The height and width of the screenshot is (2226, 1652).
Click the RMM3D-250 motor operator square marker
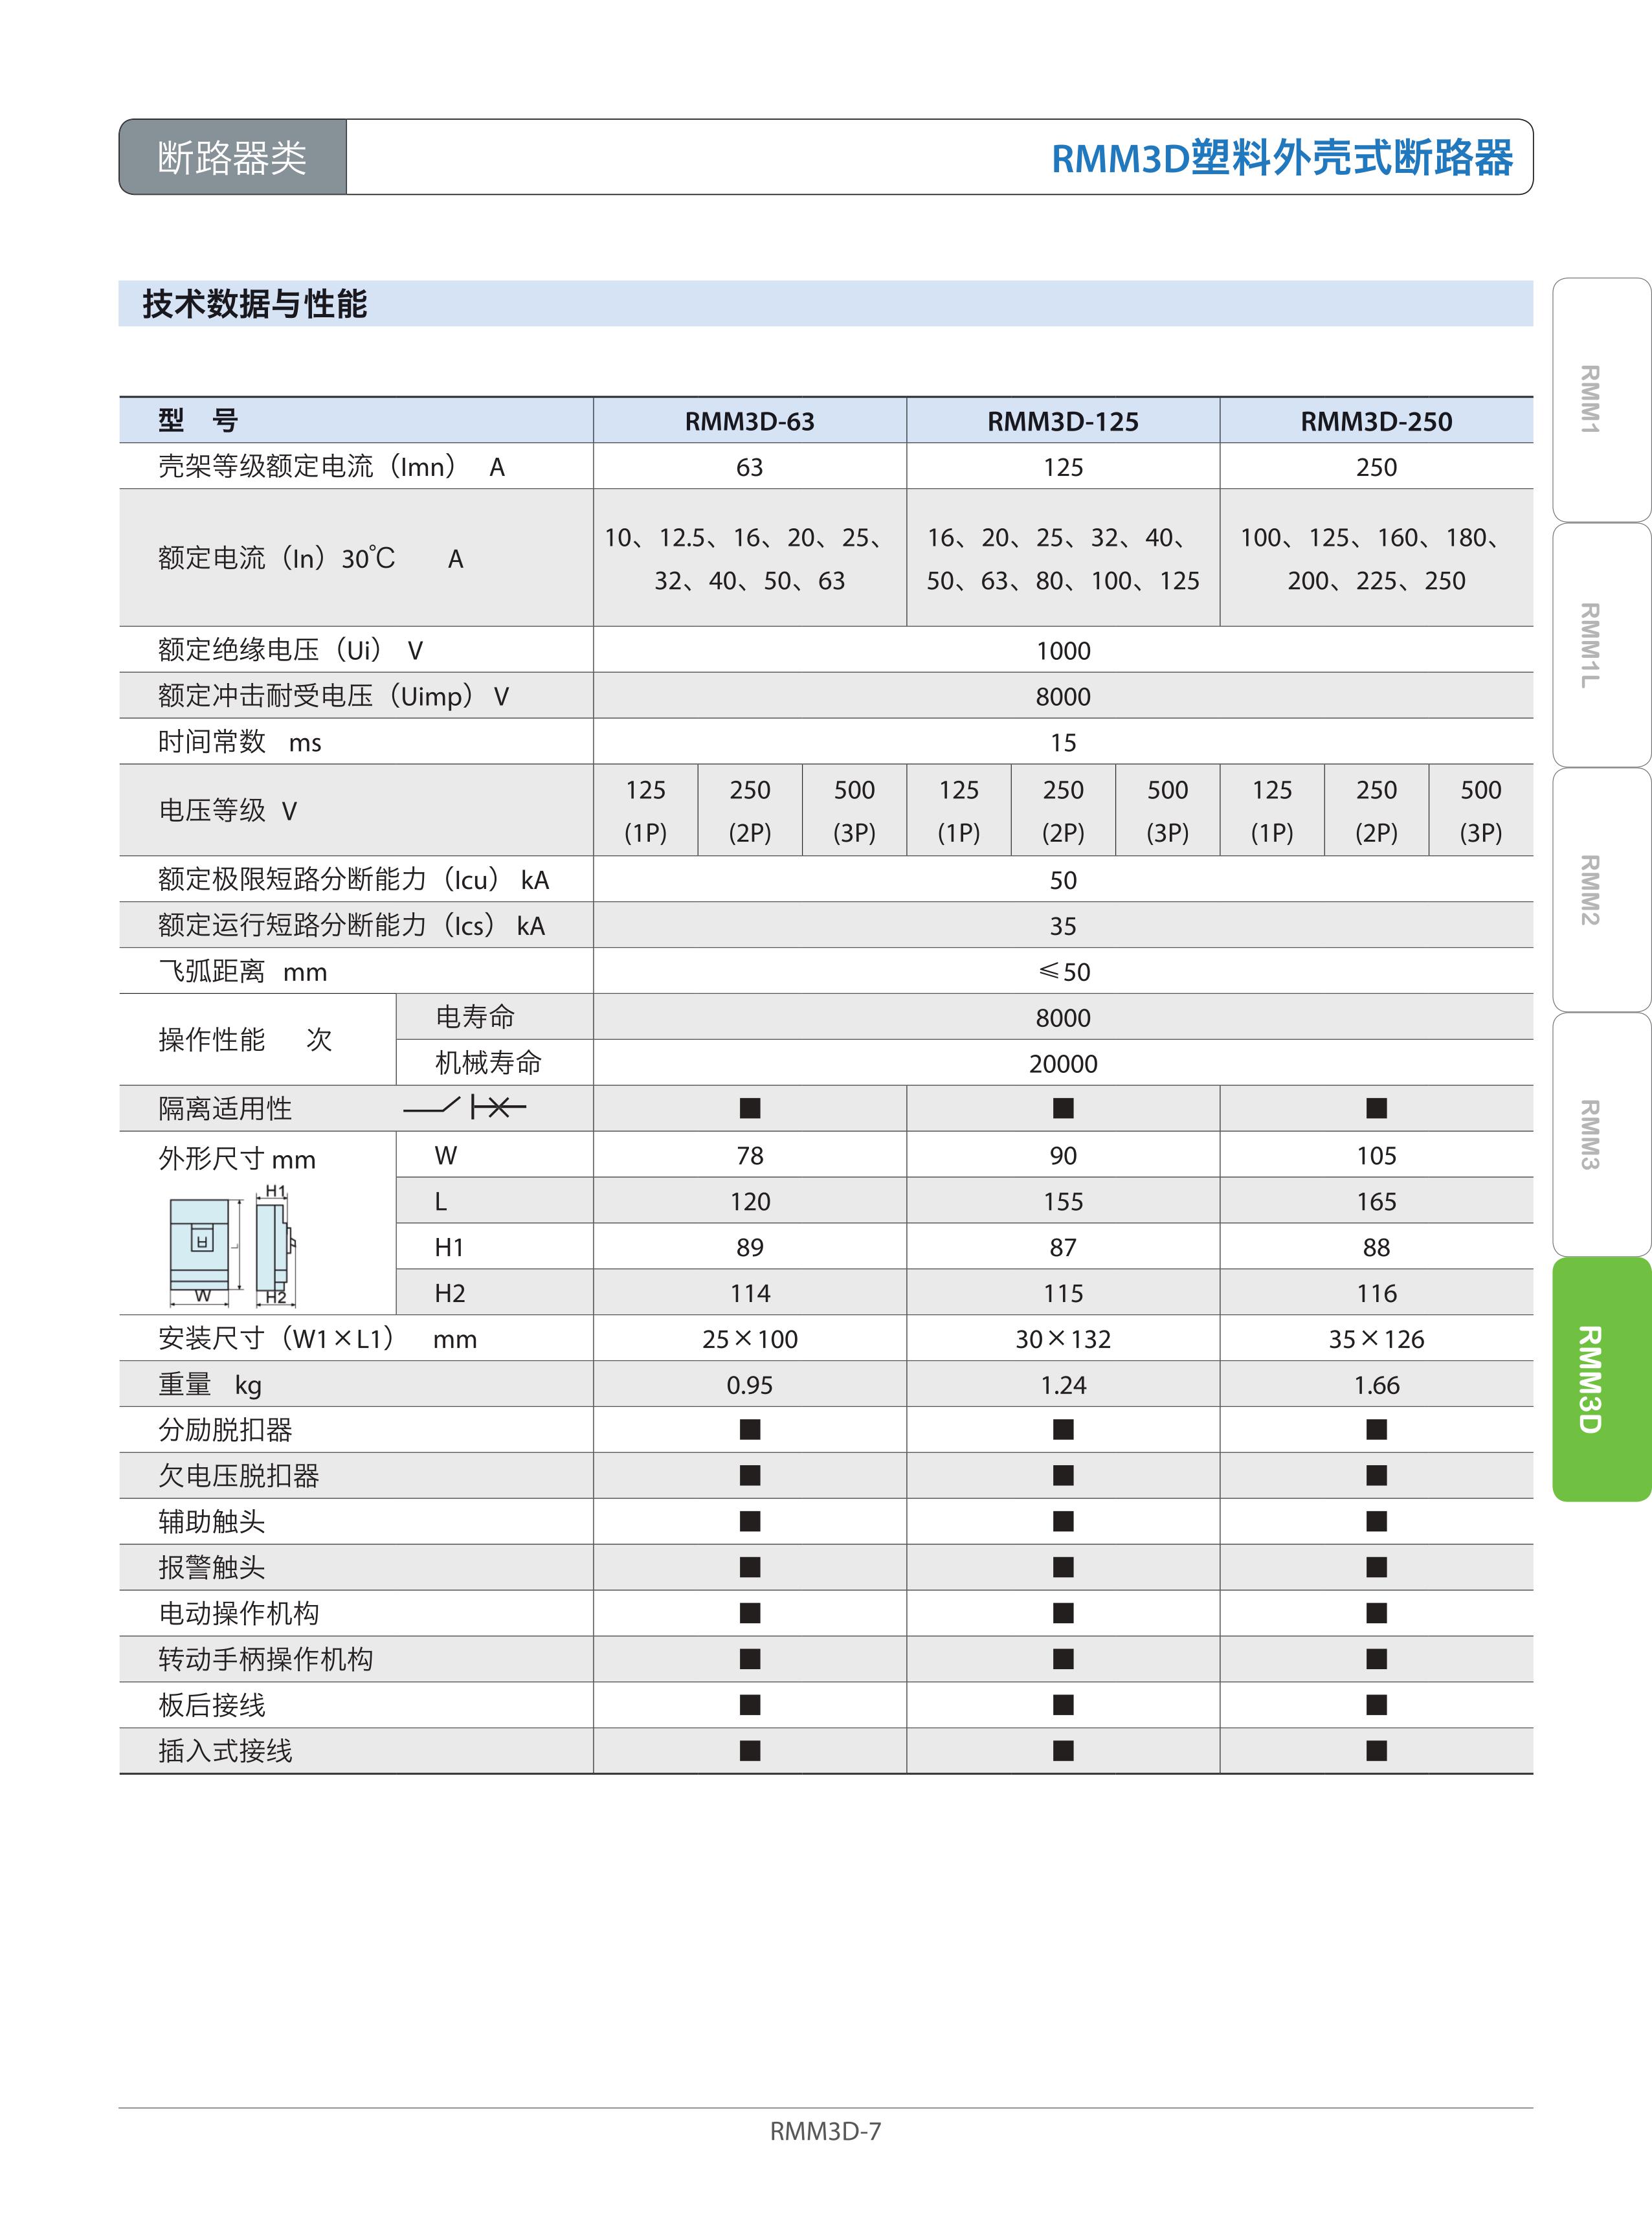click(1376, 1613)
